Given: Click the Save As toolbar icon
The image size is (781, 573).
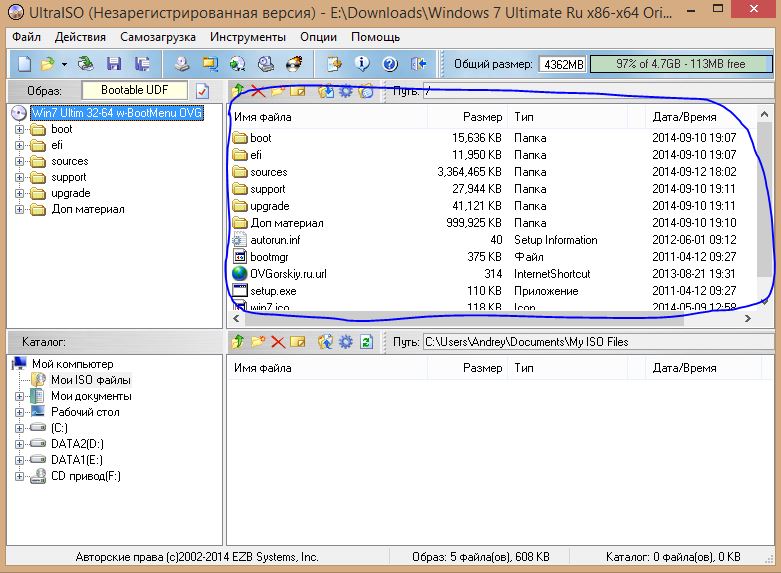Looking at the screenshot, I should click(x=142, y=64).
